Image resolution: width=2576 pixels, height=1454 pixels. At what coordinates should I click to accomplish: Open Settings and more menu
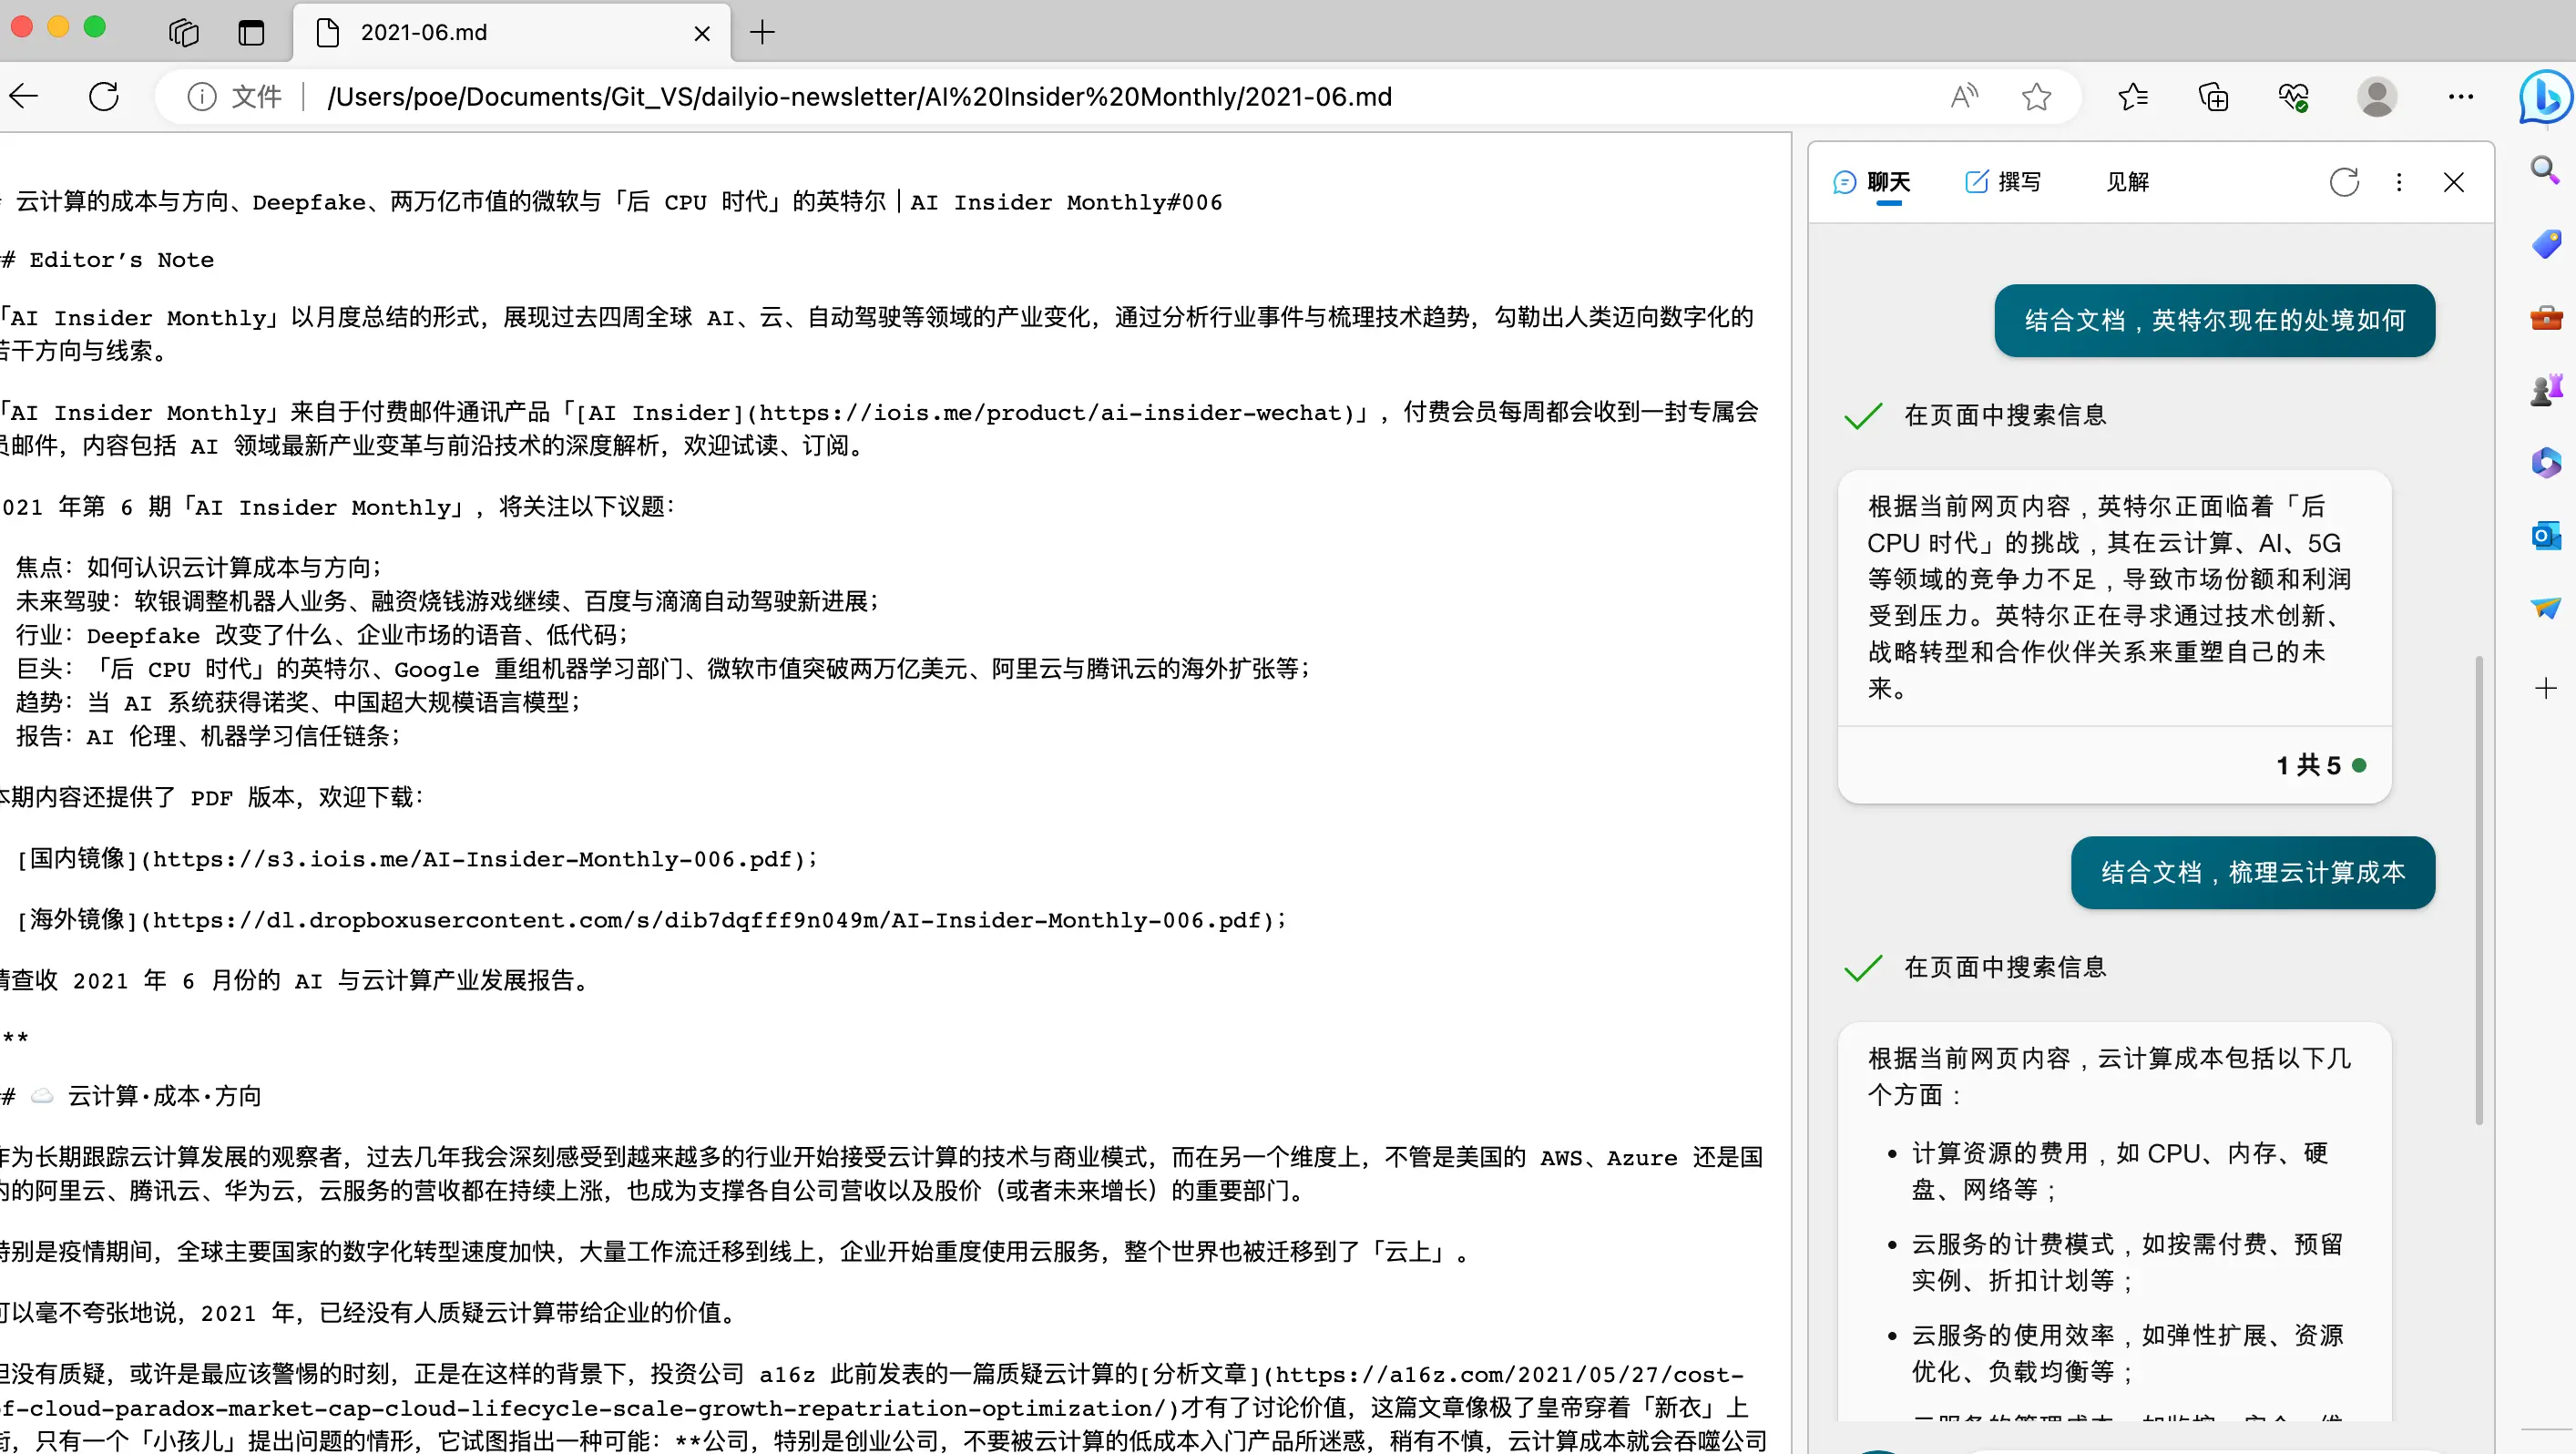pyautogui.click(x=2460, y=97)
